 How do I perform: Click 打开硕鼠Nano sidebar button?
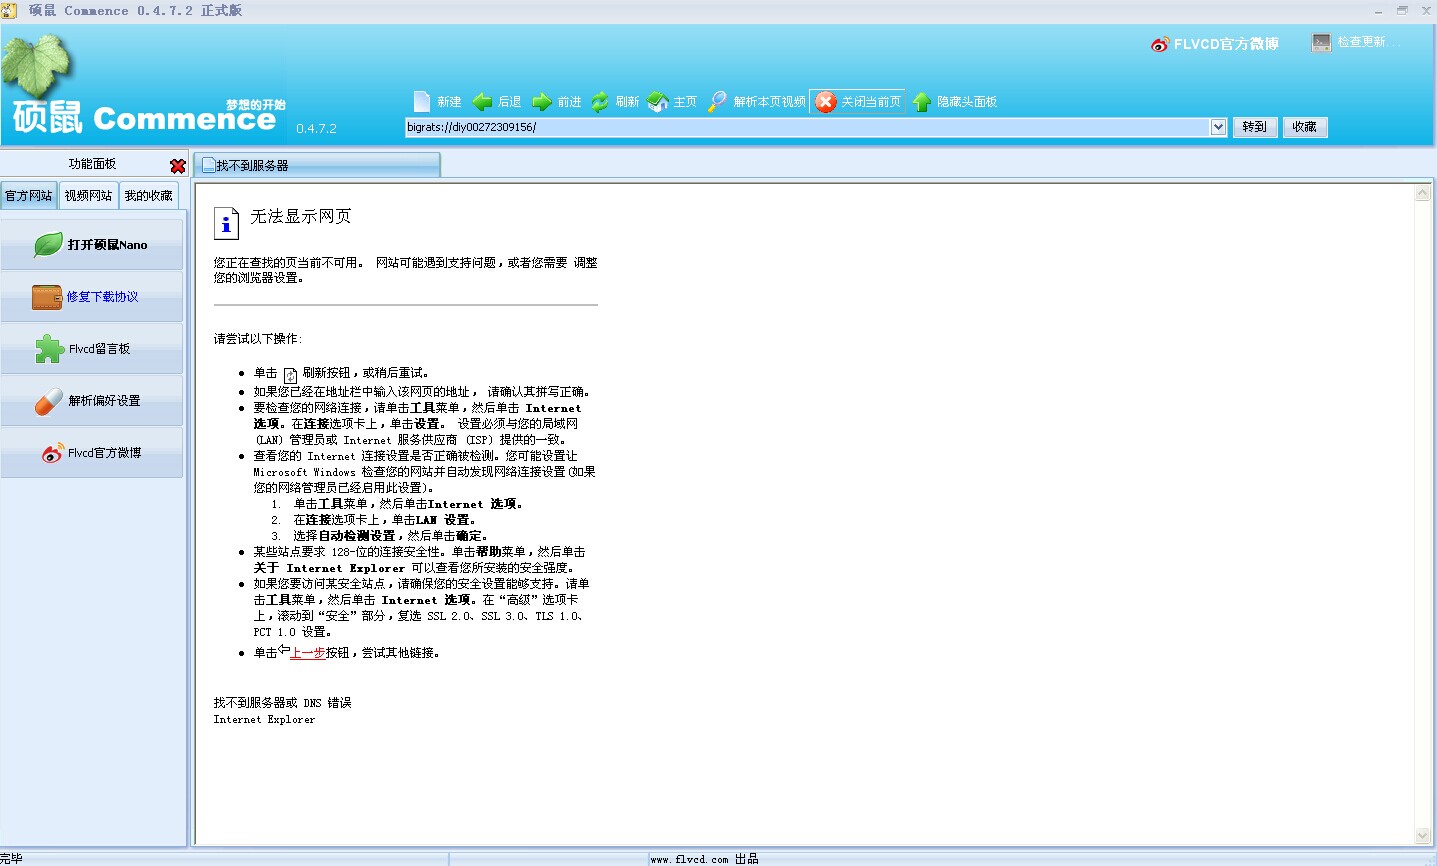pyautogui.click(x=92, y=244)
